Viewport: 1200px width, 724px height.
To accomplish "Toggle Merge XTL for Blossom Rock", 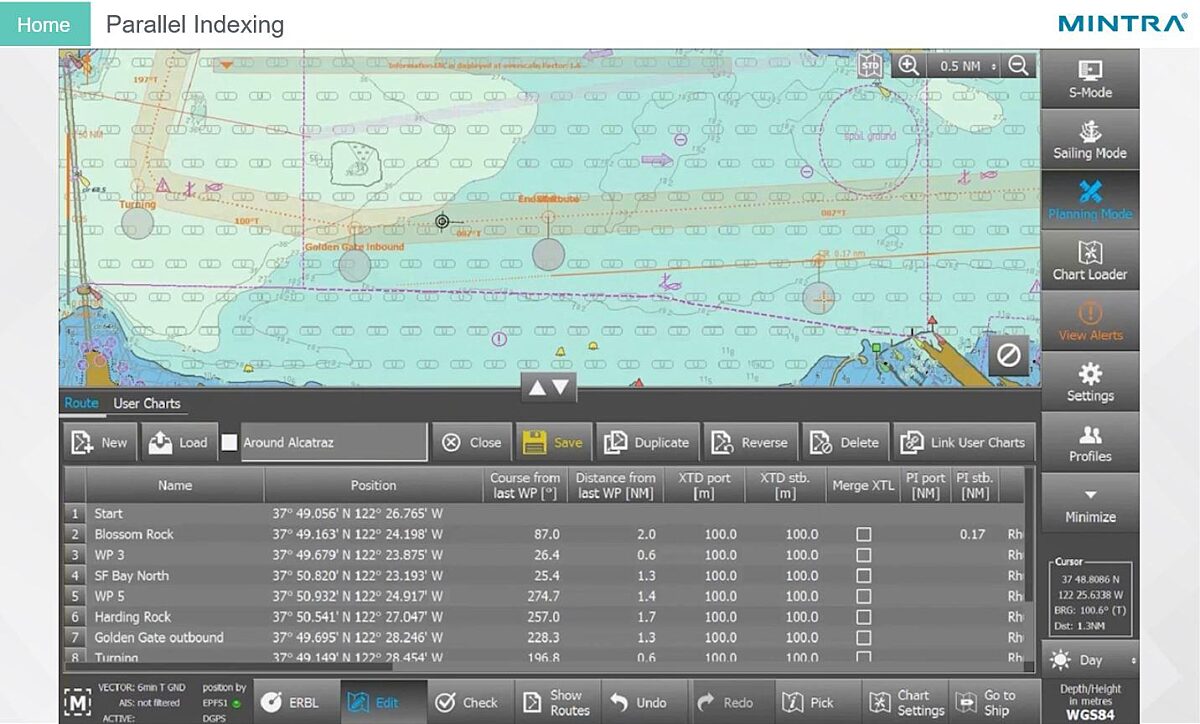I will pos(863,534).
